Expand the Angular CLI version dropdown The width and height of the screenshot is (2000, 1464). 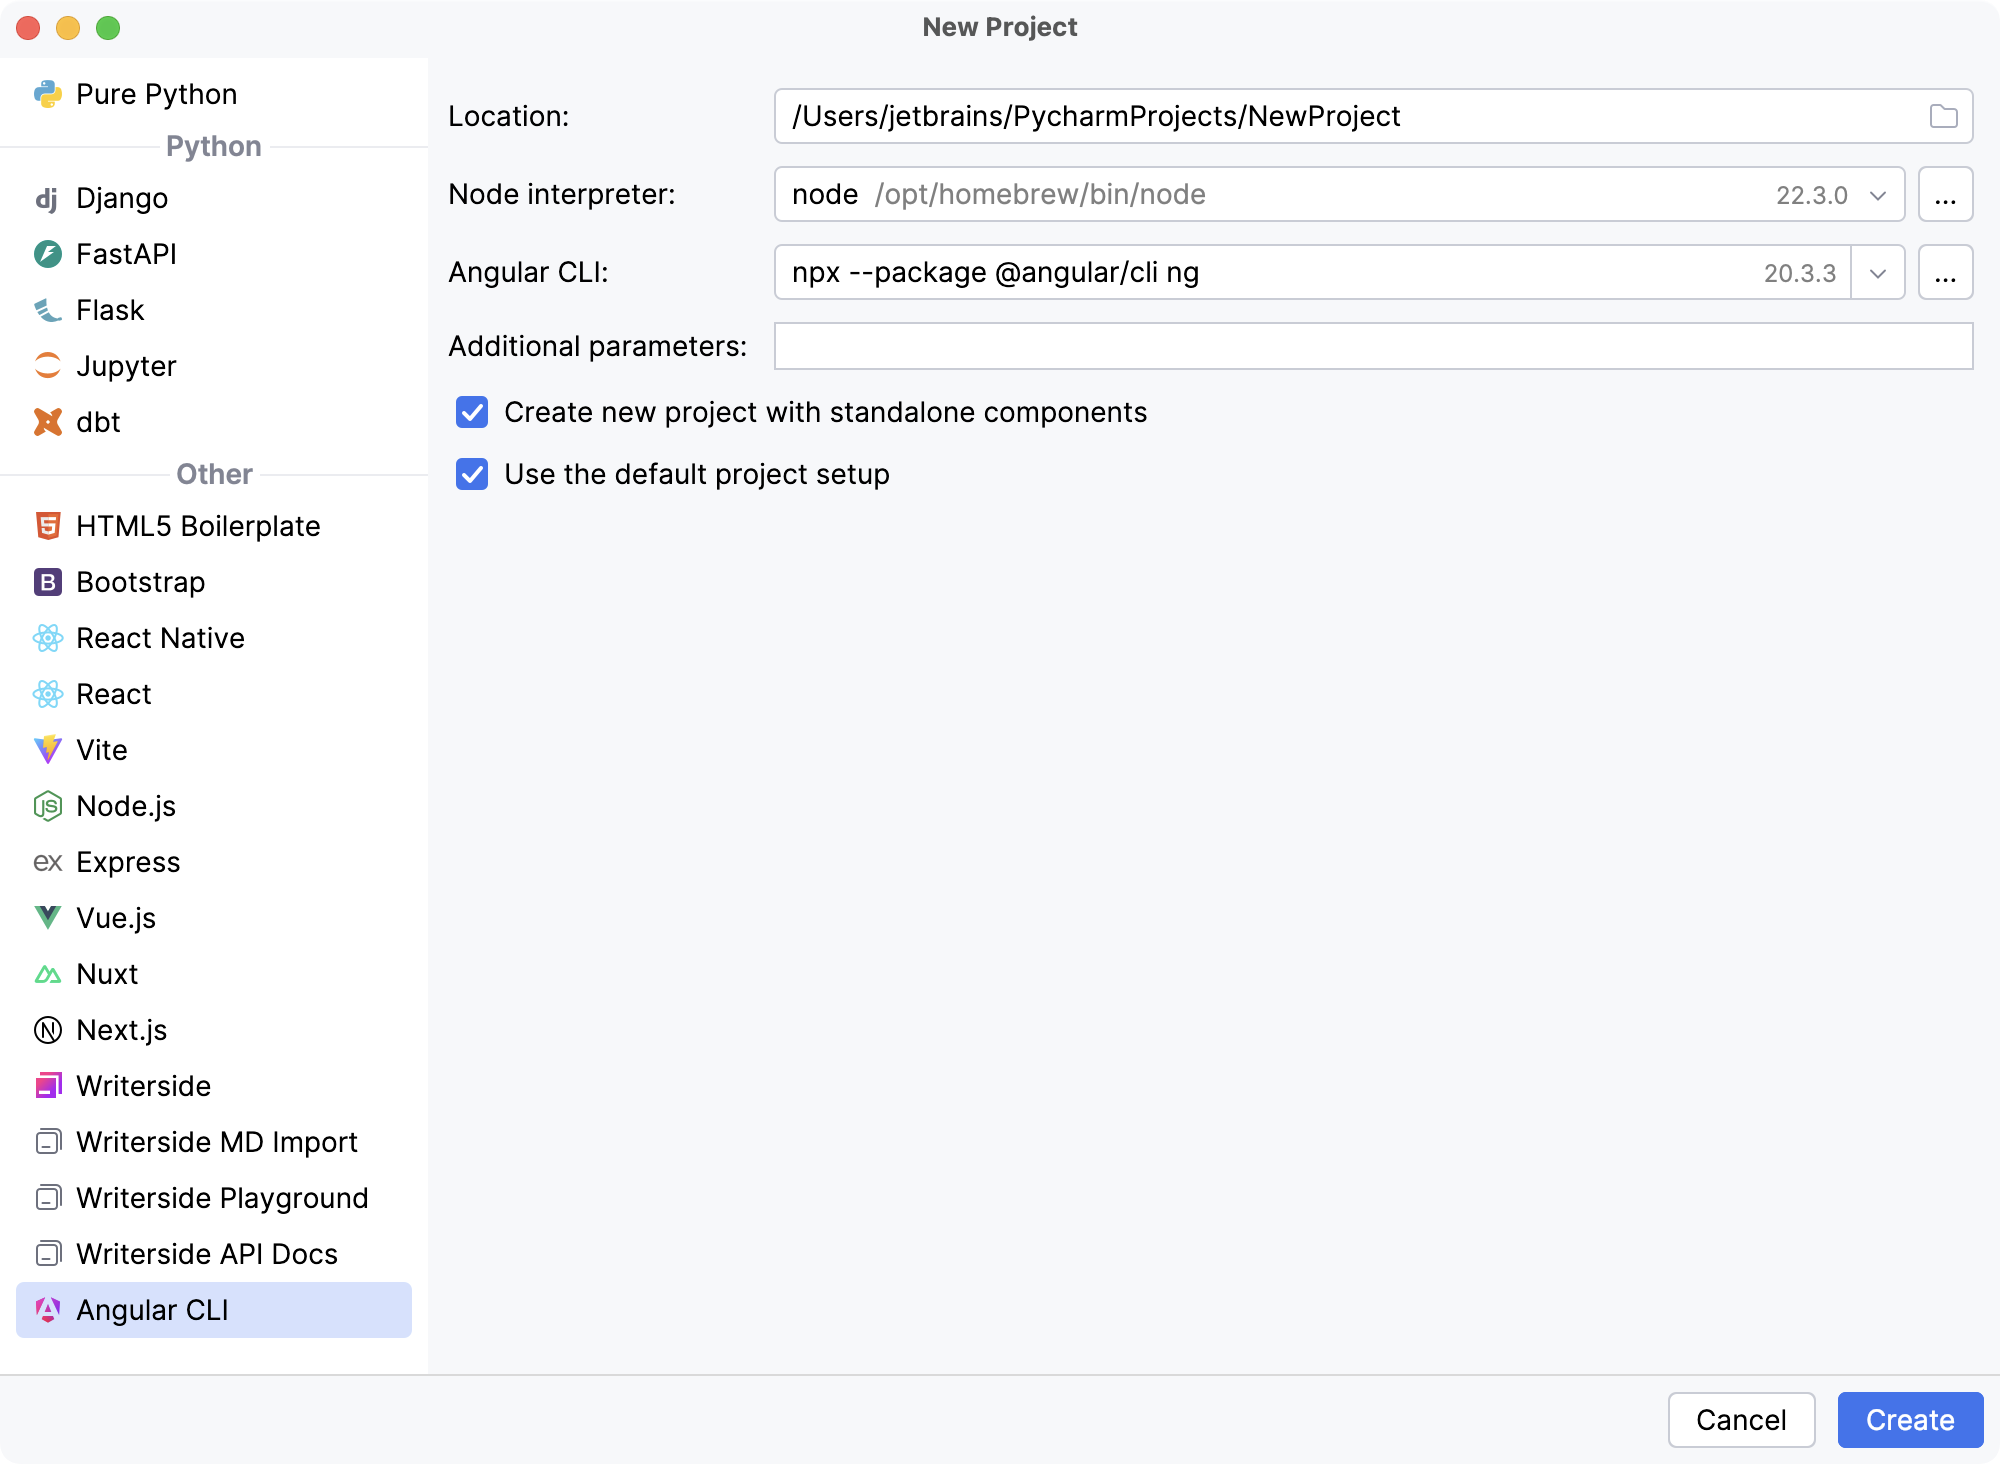point(1877,272)
